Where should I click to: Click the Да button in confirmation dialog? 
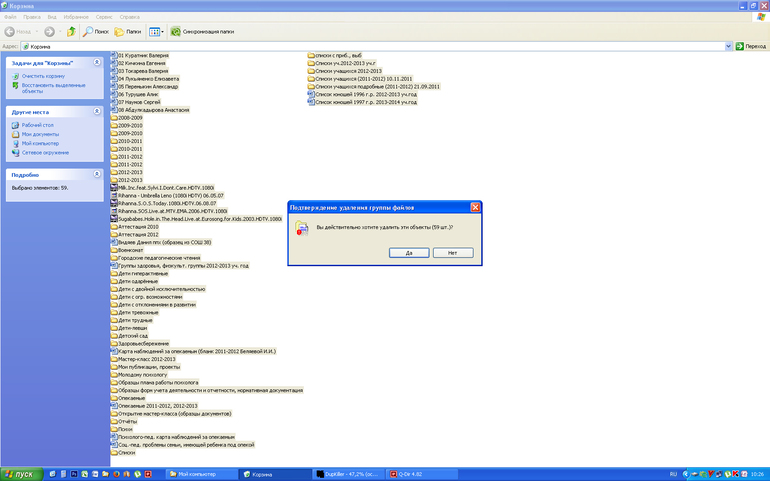pyautogui.click(x=409, y=253)
